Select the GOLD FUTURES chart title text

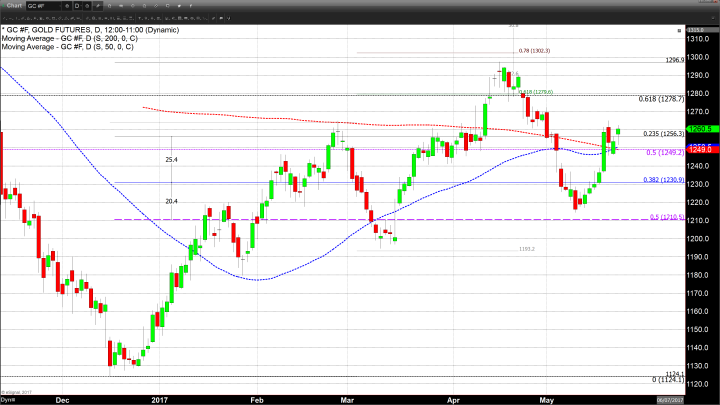(x=90, y=30)
